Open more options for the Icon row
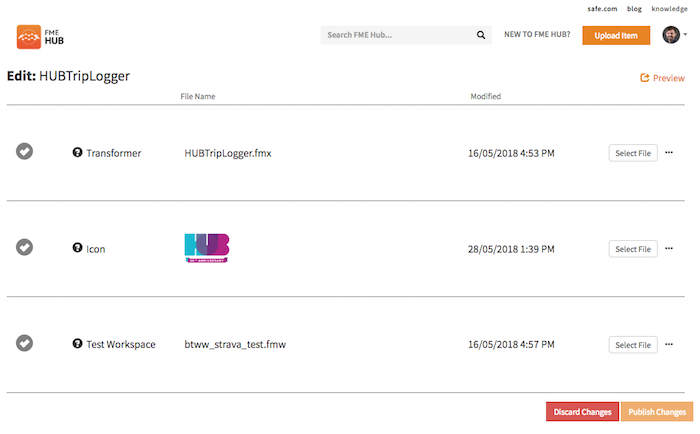This screenshot has width=700, height=434. coord(669,249)
